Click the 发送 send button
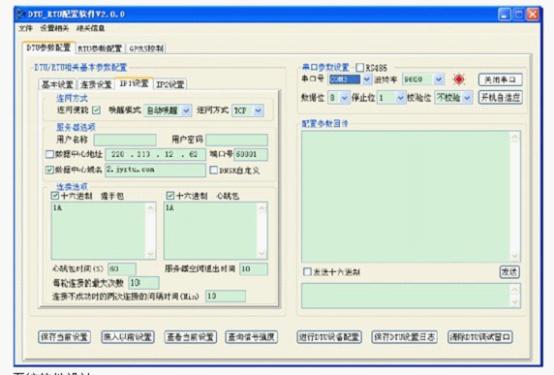The image size is (554, 375). [509, 271]
